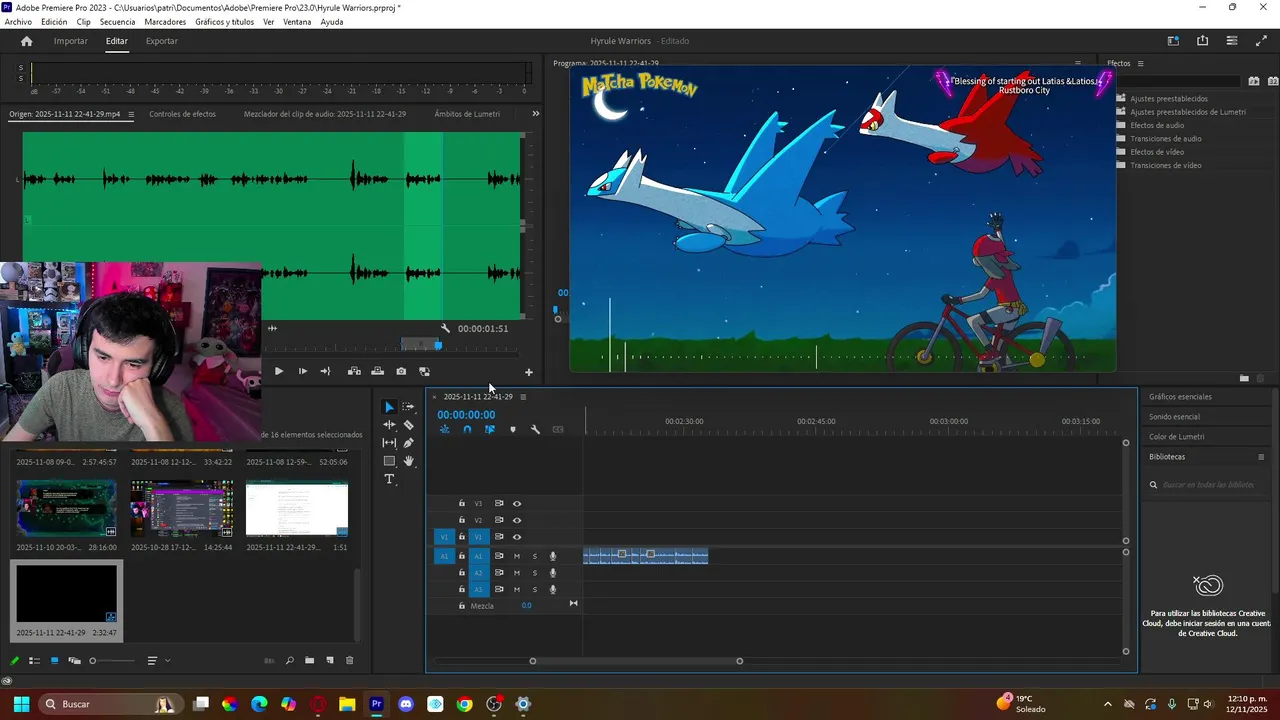Screen dimensions: 1280x720
Task: Pick the Type tool
Action: (390, 479)
